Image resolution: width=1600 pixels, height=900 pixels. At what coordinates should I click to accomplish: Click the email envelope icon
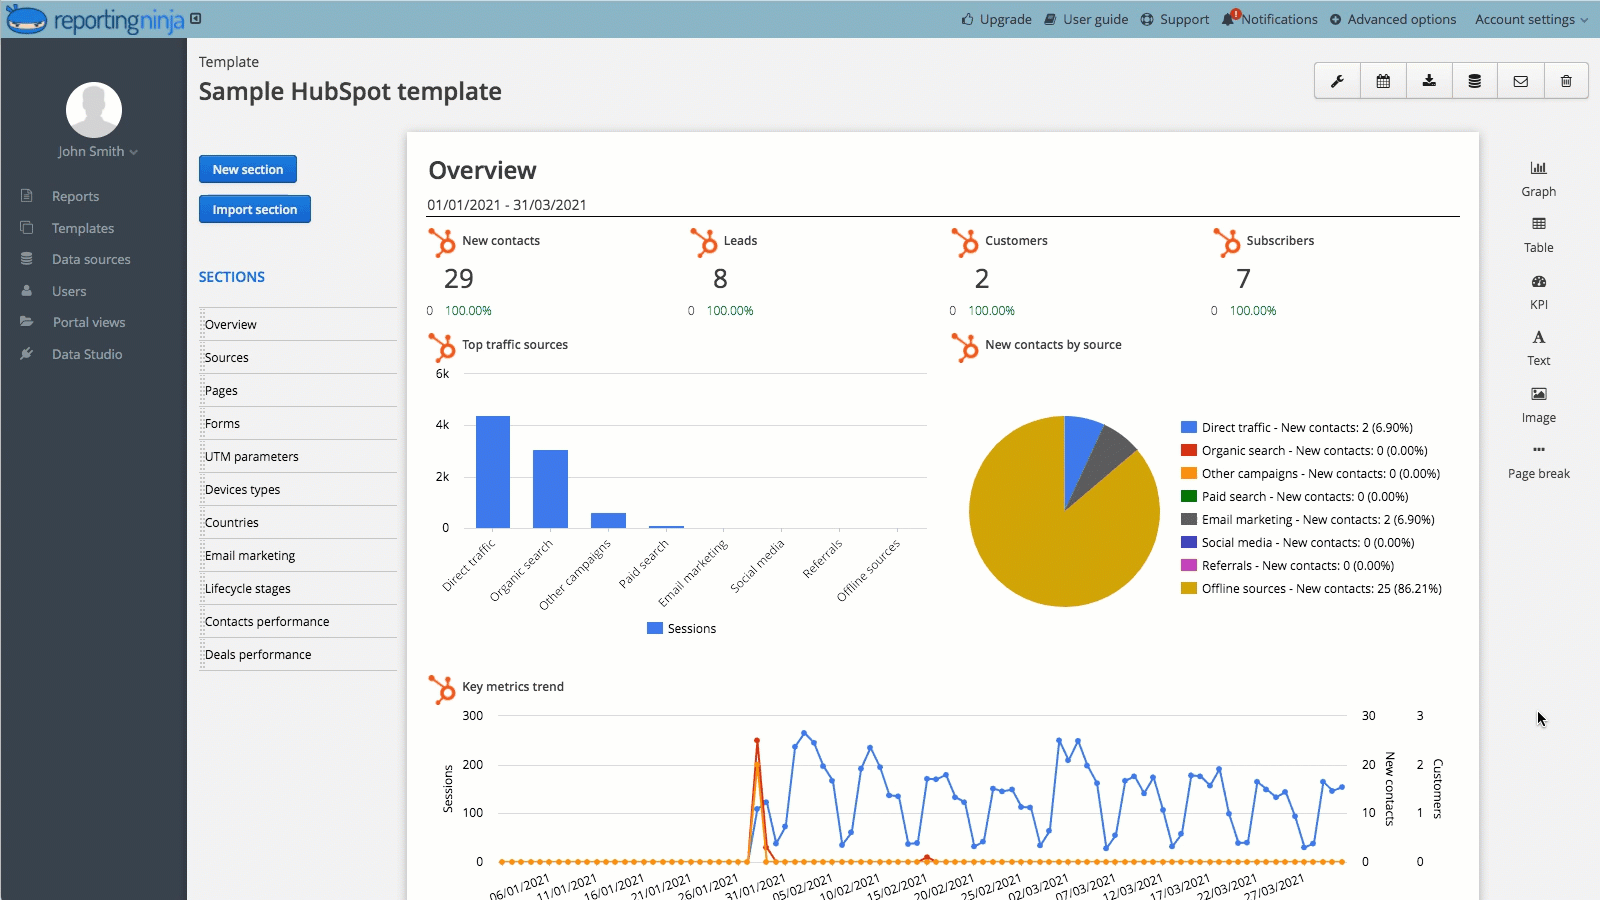click(x=1521, y=81)
